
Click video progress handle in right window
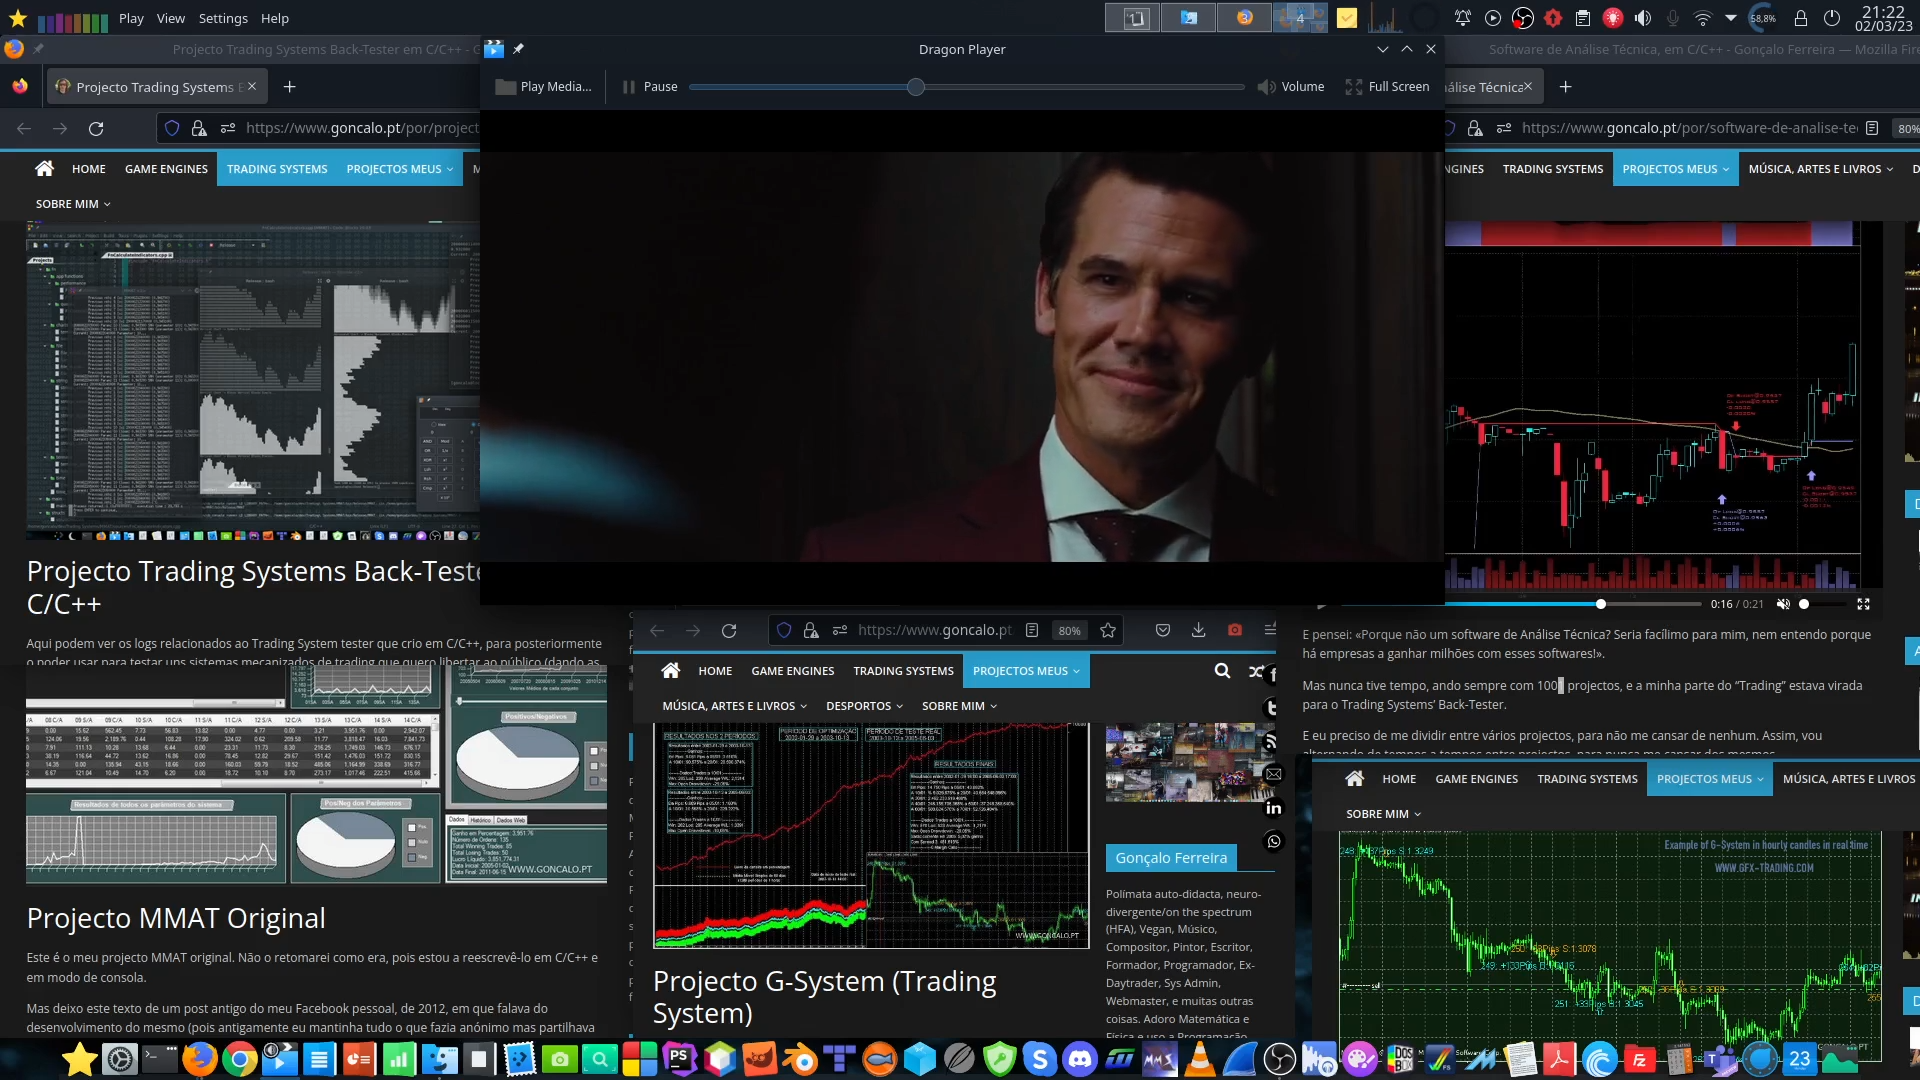[1601, 604]
